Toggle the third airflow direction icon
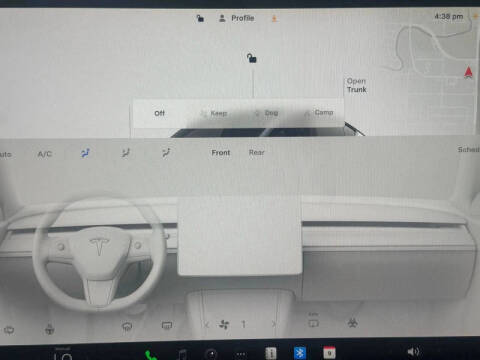Image resolution: width=480 pixels, height=360 pixels. (x=166, y=153)
